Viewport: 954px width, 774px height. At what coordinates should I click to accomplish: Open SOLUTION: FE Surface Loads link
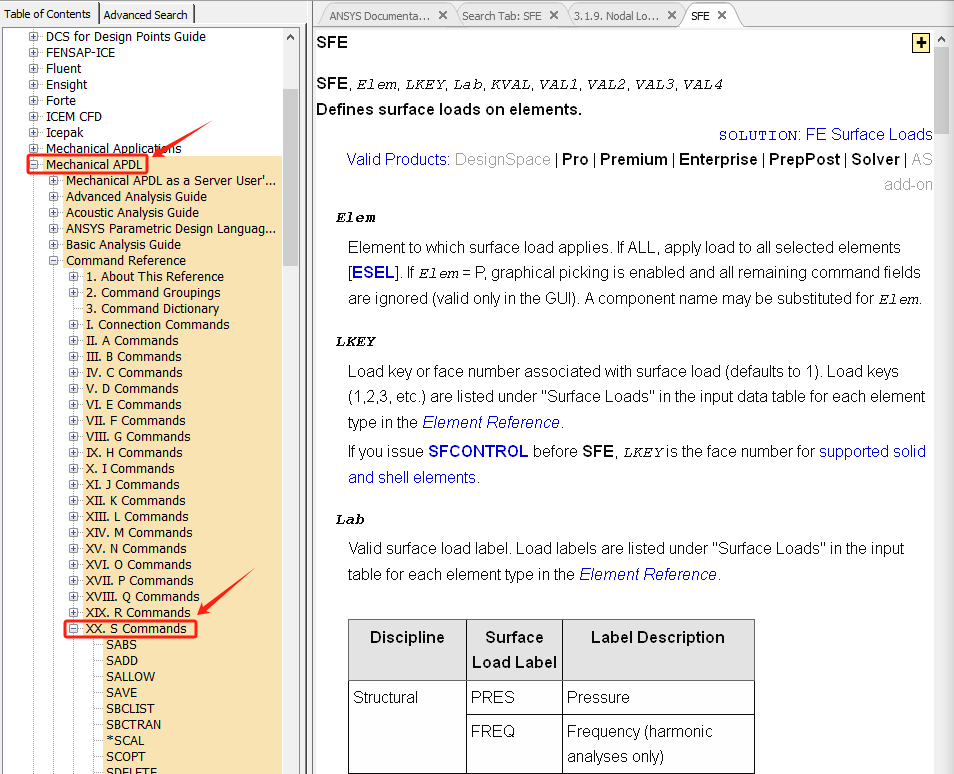(x=825, y=134)
